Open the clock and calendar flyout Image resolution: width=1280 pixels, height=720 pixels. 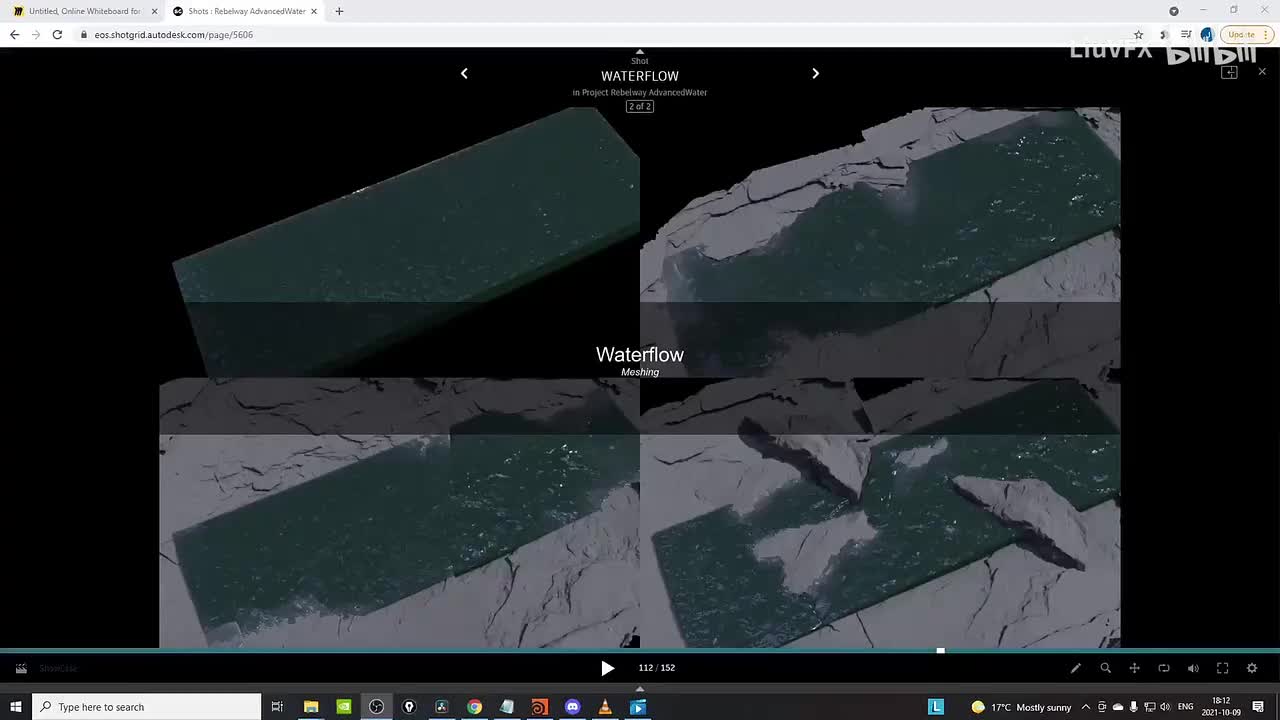[x=1221, y=707]
